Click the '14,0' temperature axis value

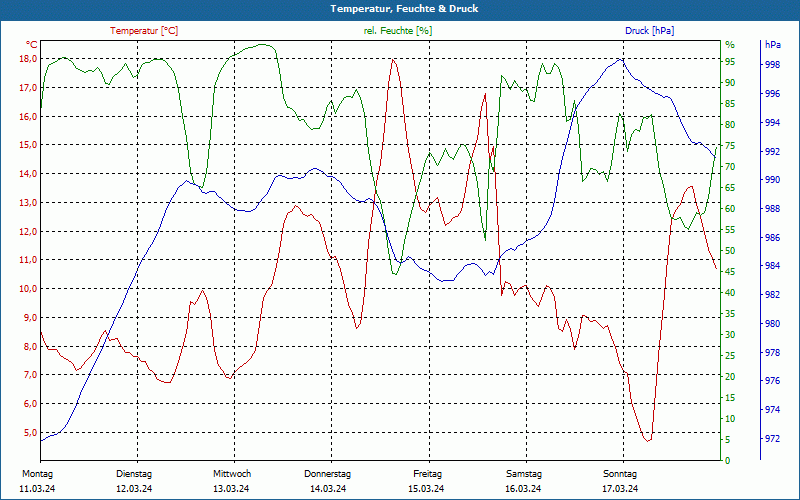coord(28,173)
